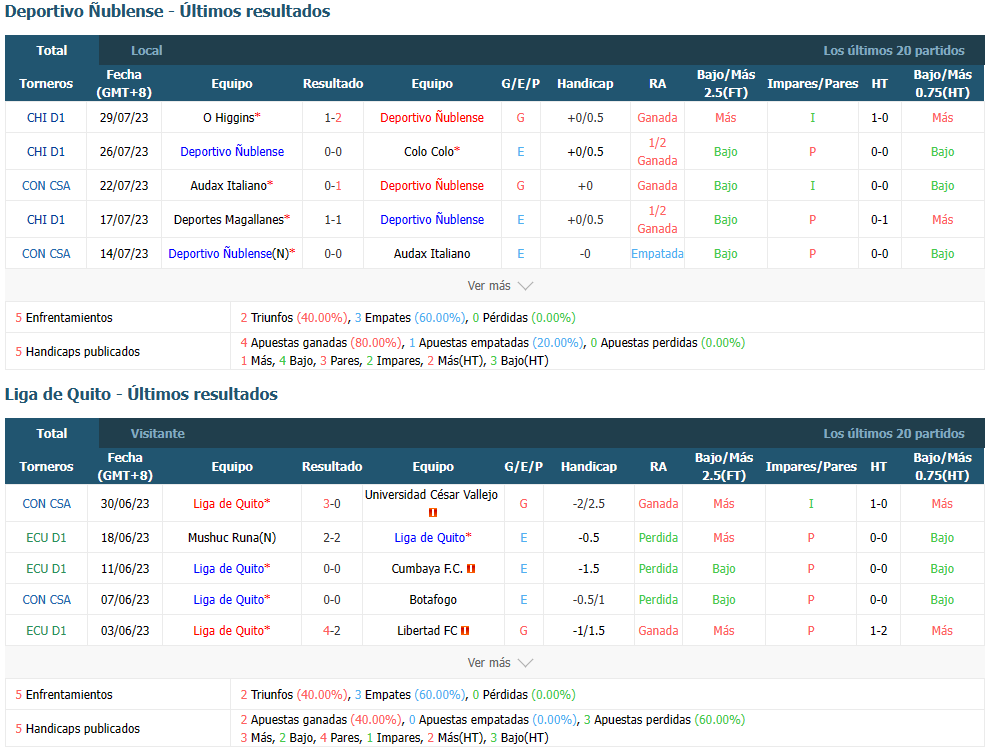
Task: Open CHI D1 league link for 26/07/23 match
Action: tap(46, 152)
